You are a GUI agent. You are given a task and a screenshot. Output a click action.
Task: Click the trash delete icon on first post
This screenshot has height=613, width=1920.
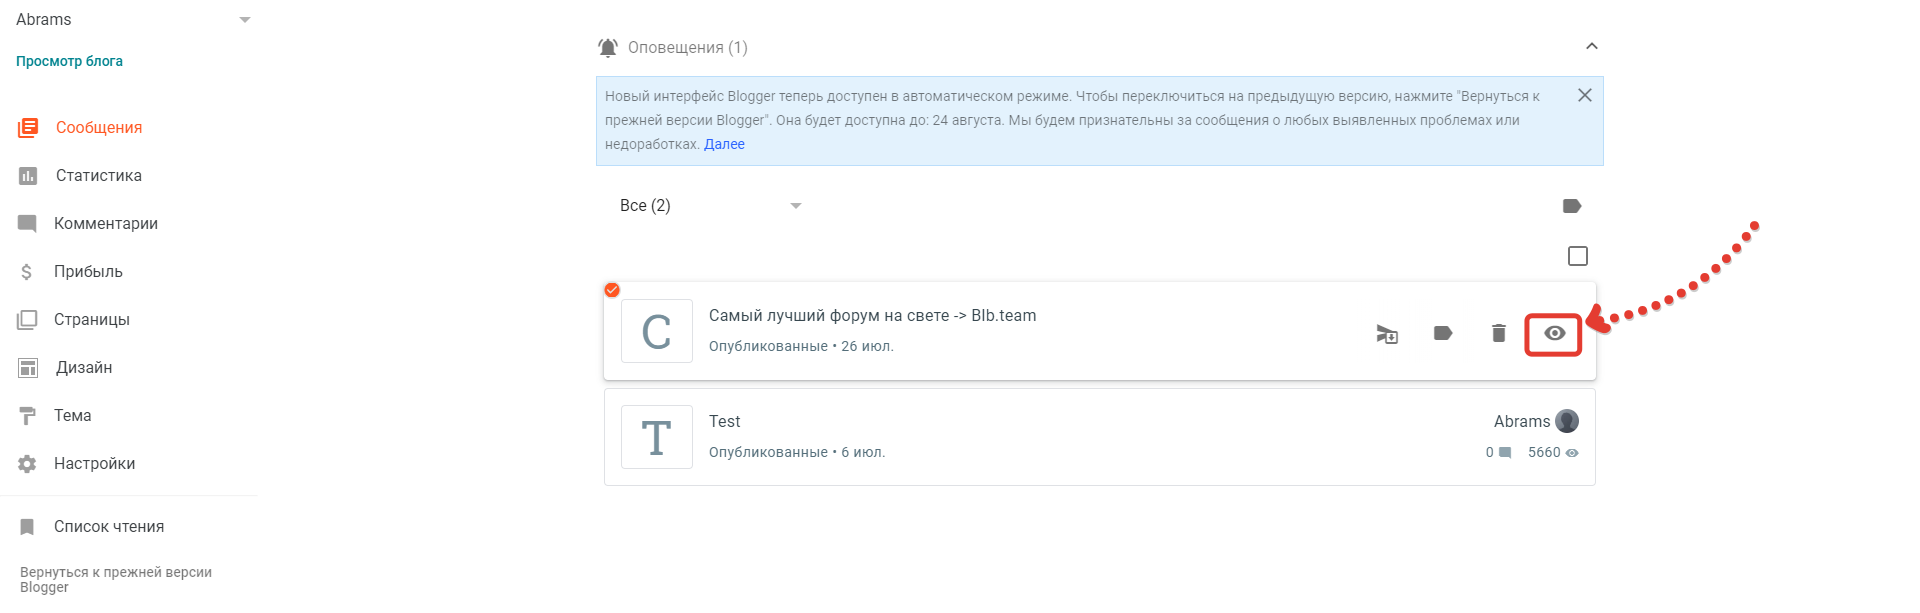[x=1498, y=334]
